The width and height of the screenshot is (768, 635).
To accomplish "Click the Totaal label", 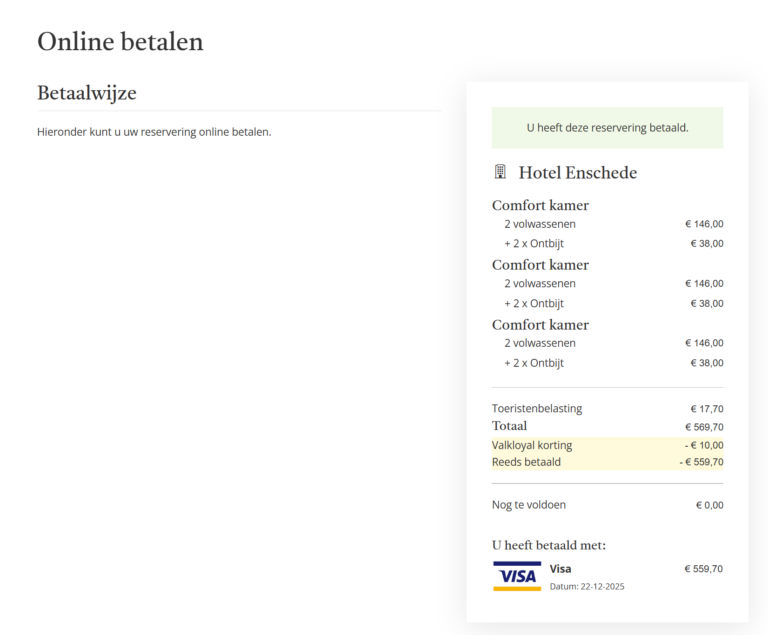I will 509,426.
